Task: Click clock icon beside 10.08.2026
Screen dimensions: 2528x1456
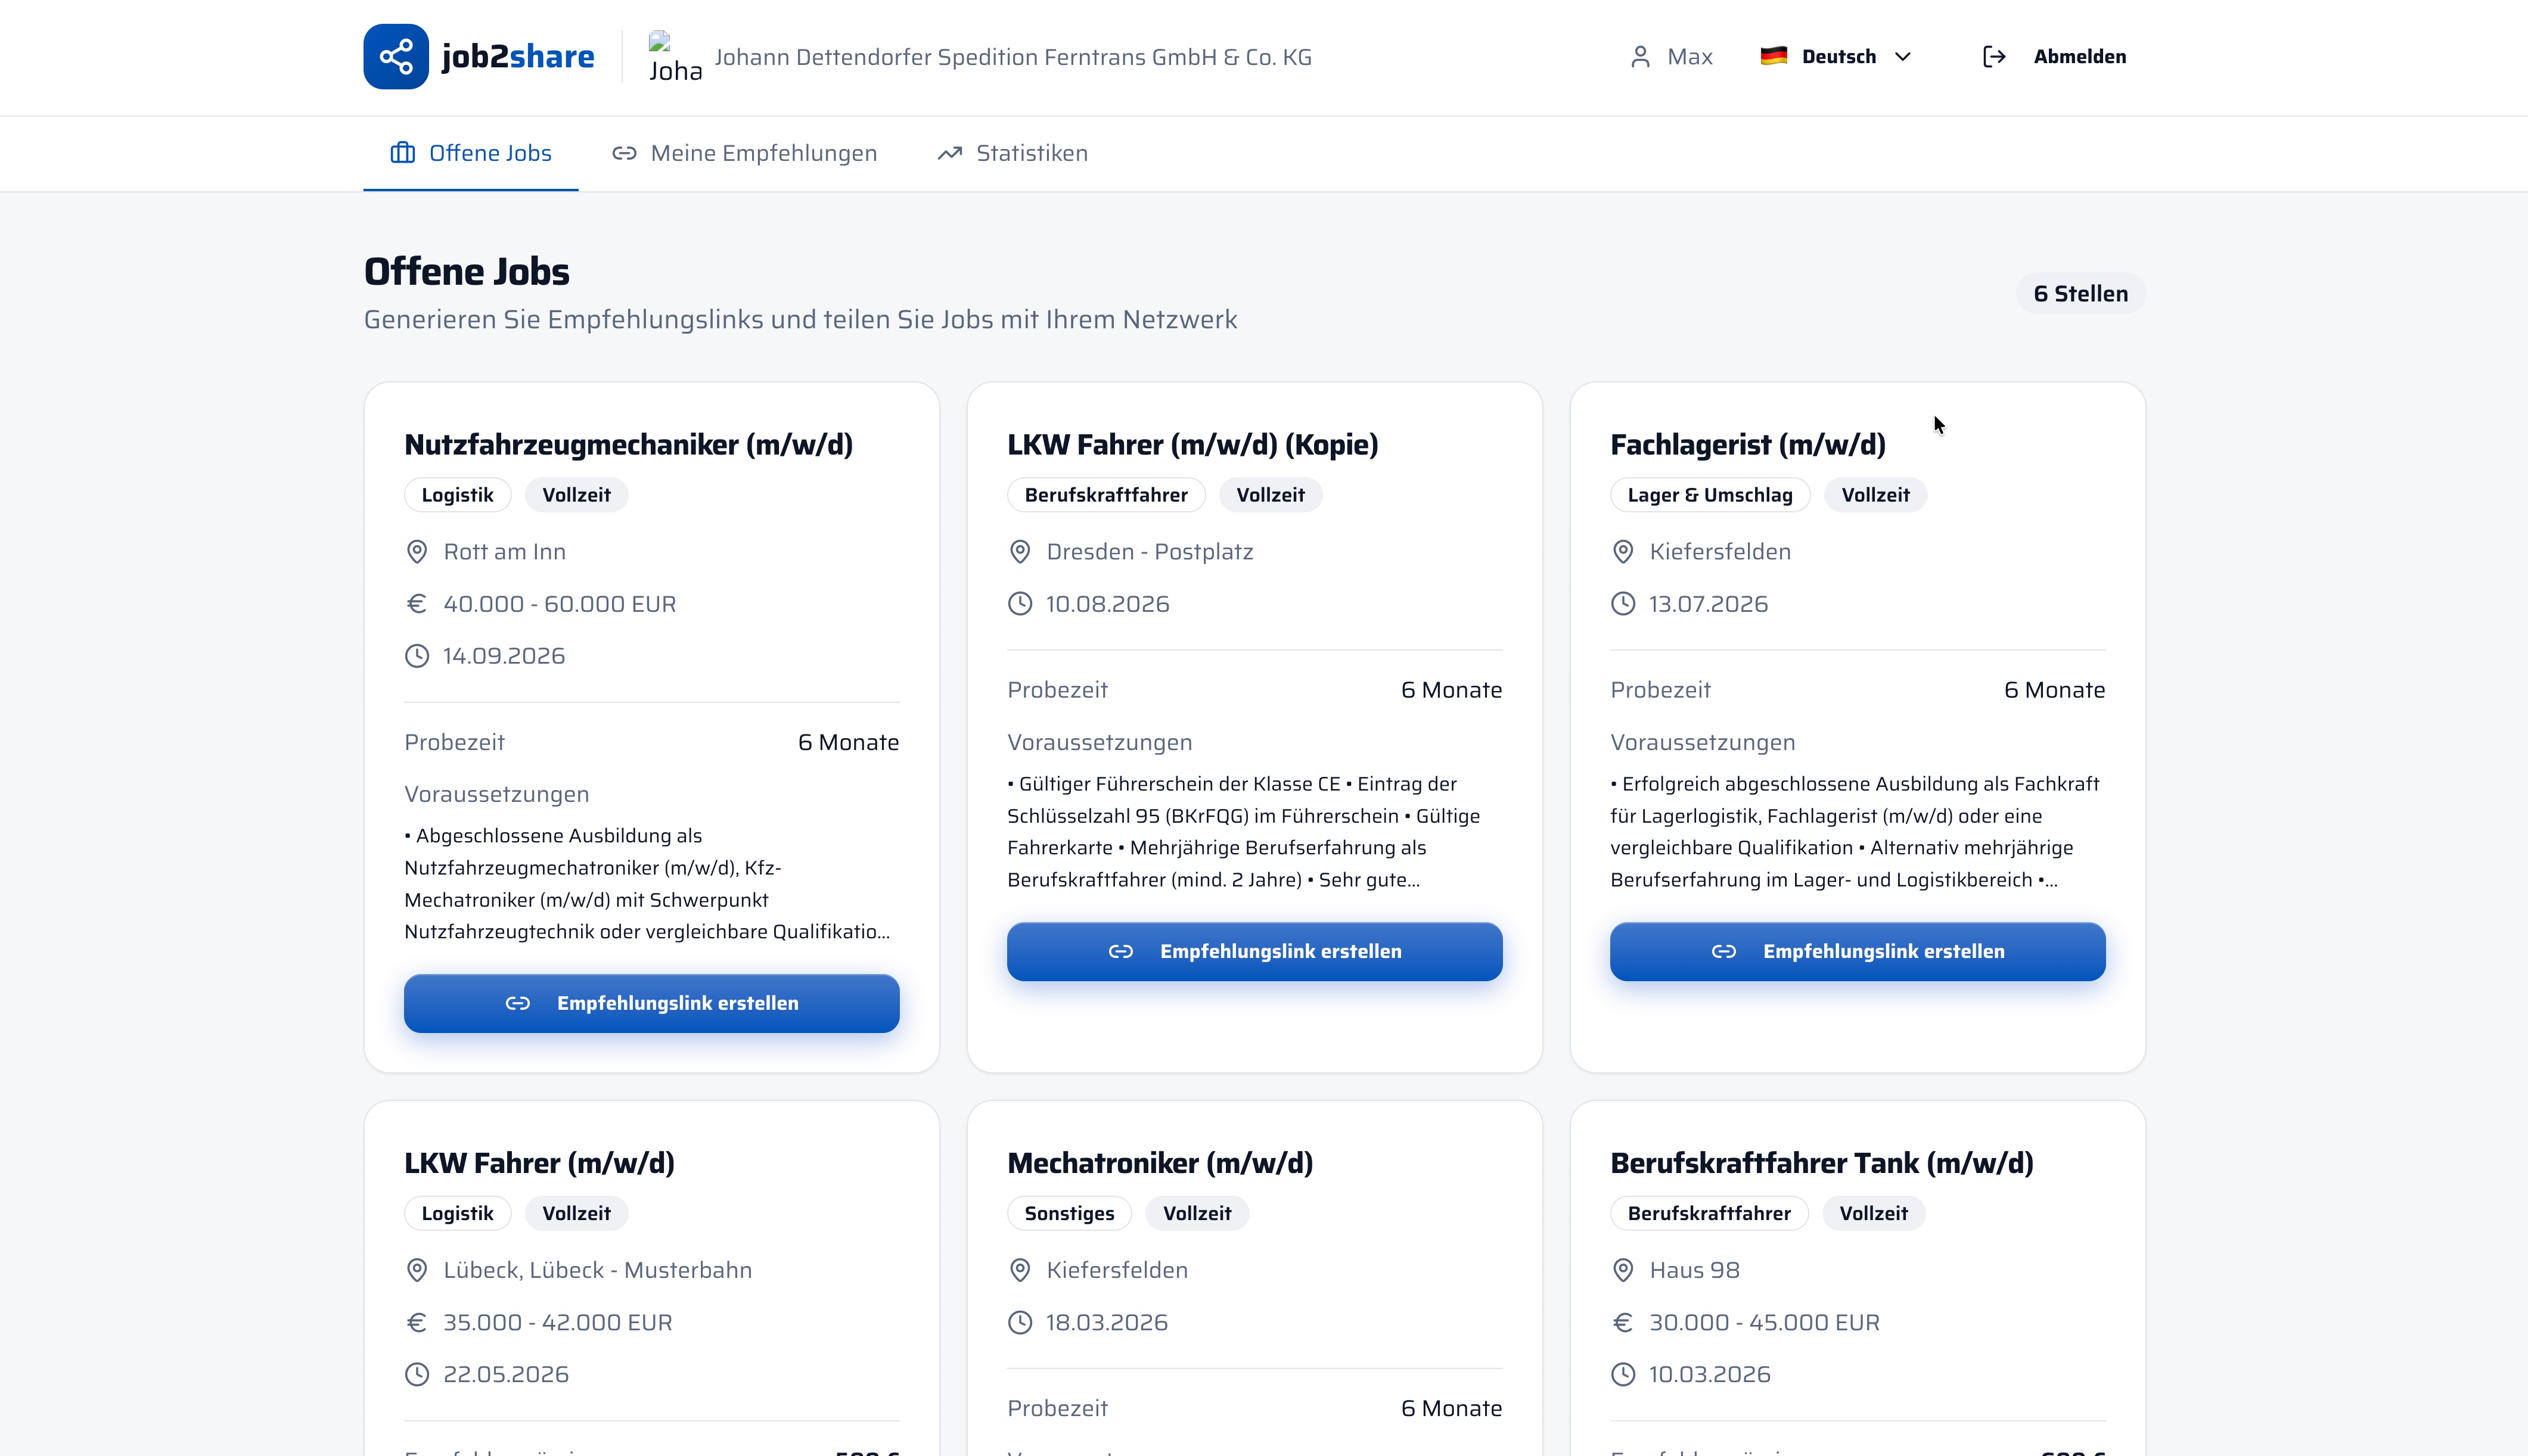Action: tap(1020, 604)
